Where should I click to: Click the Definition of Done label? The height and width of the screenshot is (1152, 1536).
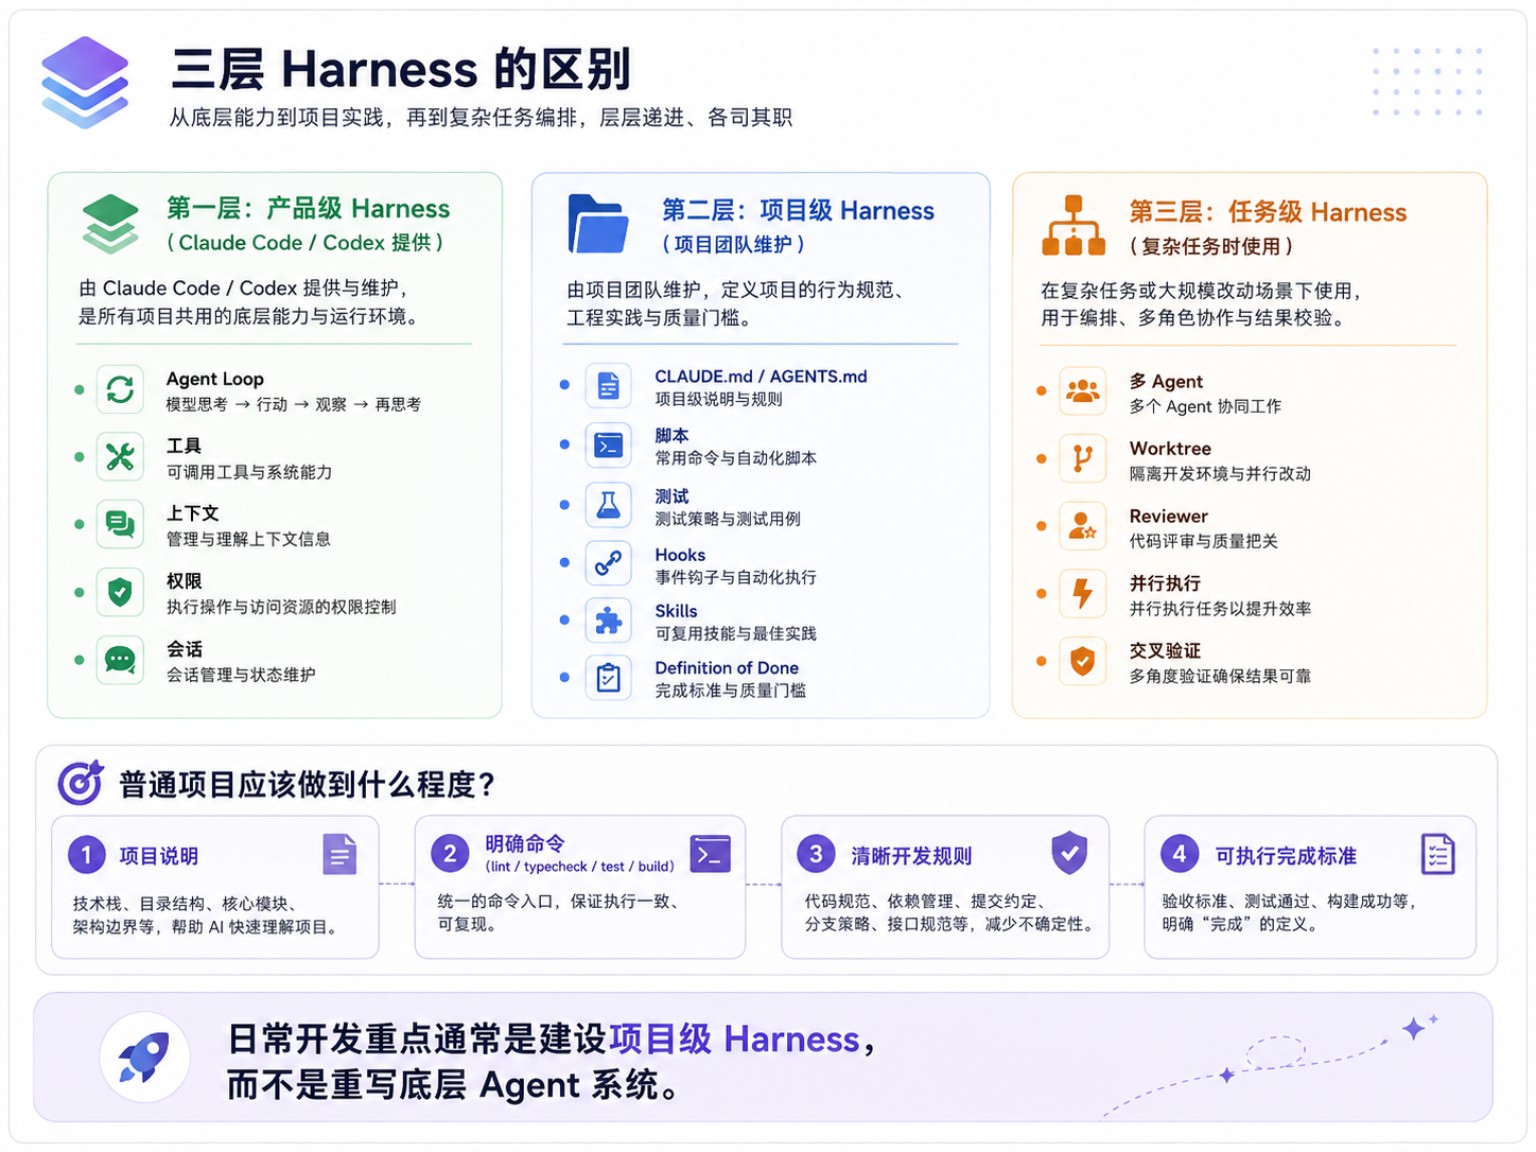point(727,668)
